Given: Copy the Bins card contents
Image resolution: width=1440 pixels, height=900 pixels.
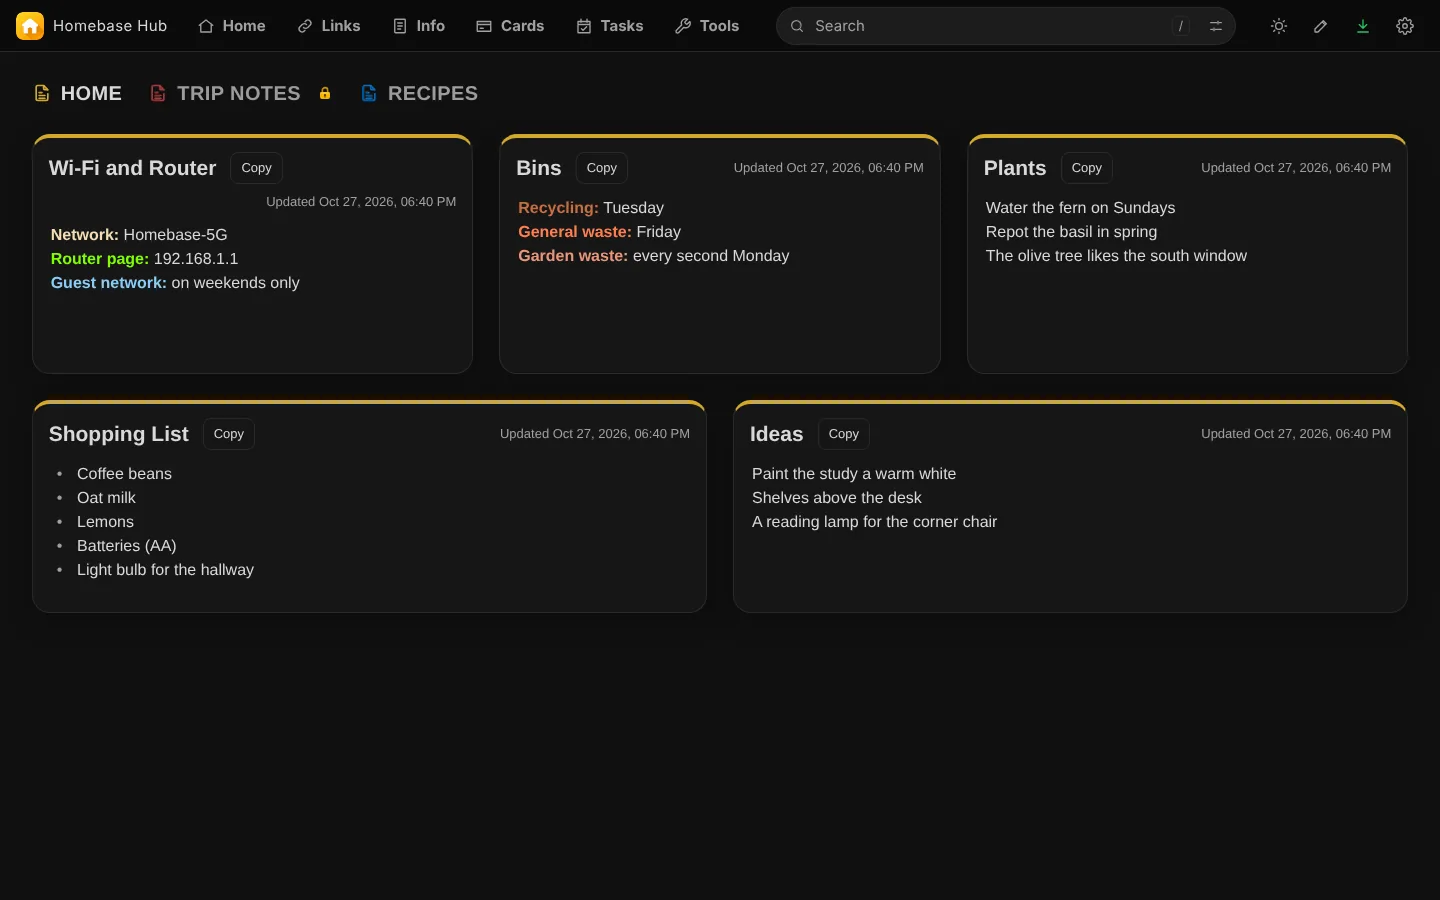Looking at the screenshot, I should tap(602, 168).
